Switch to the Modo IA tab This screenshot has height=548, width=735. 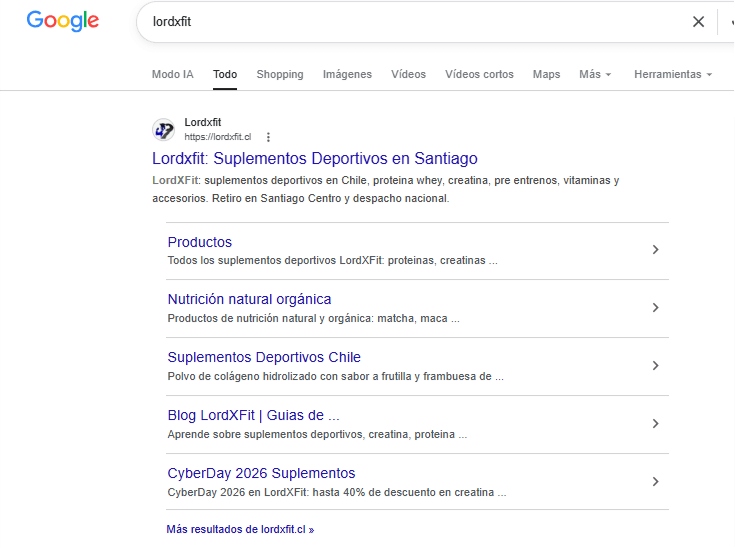click(x=172, y=74)
